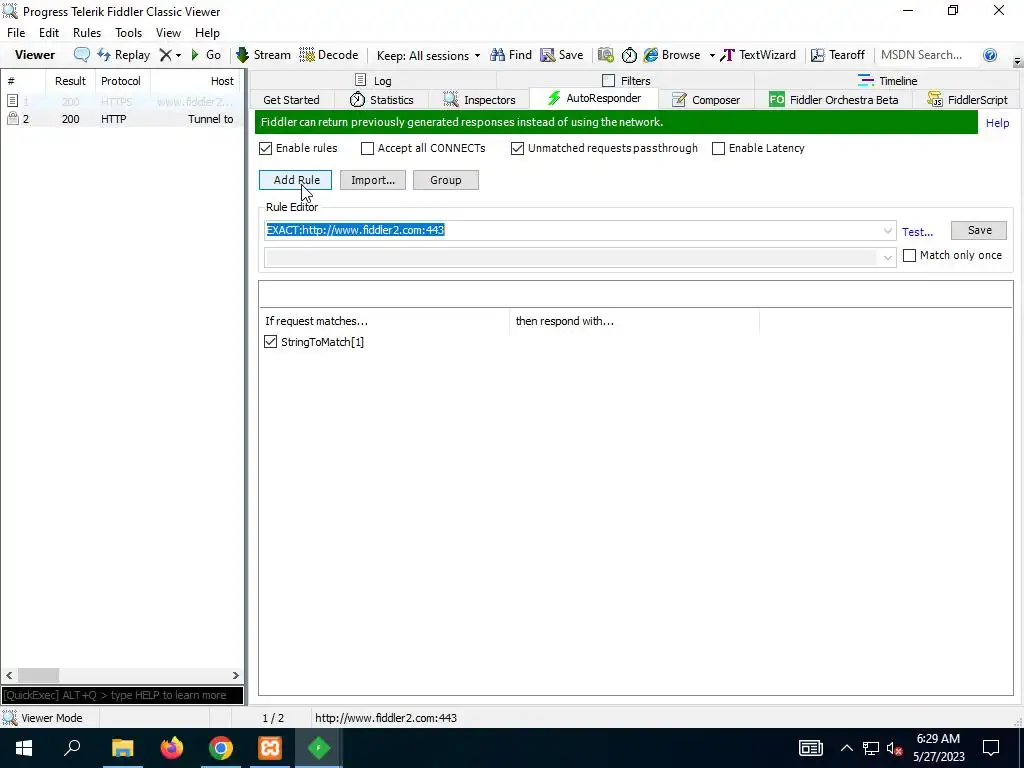This screenshot has height=768, width=1024.
Task: Click the session list horizontal scrollbar thumb
Action: (38, 675)
